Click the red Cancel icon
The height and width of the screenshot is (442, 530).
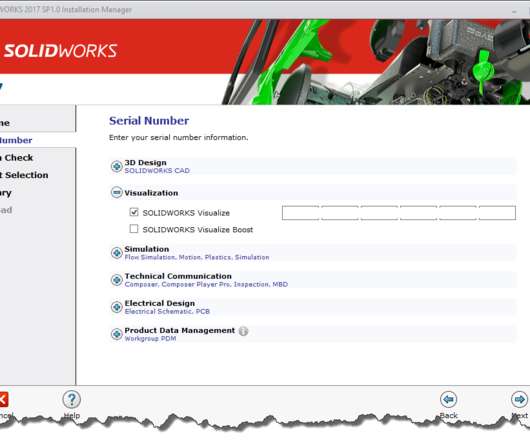pyautogui.click(x=3, y=400)
